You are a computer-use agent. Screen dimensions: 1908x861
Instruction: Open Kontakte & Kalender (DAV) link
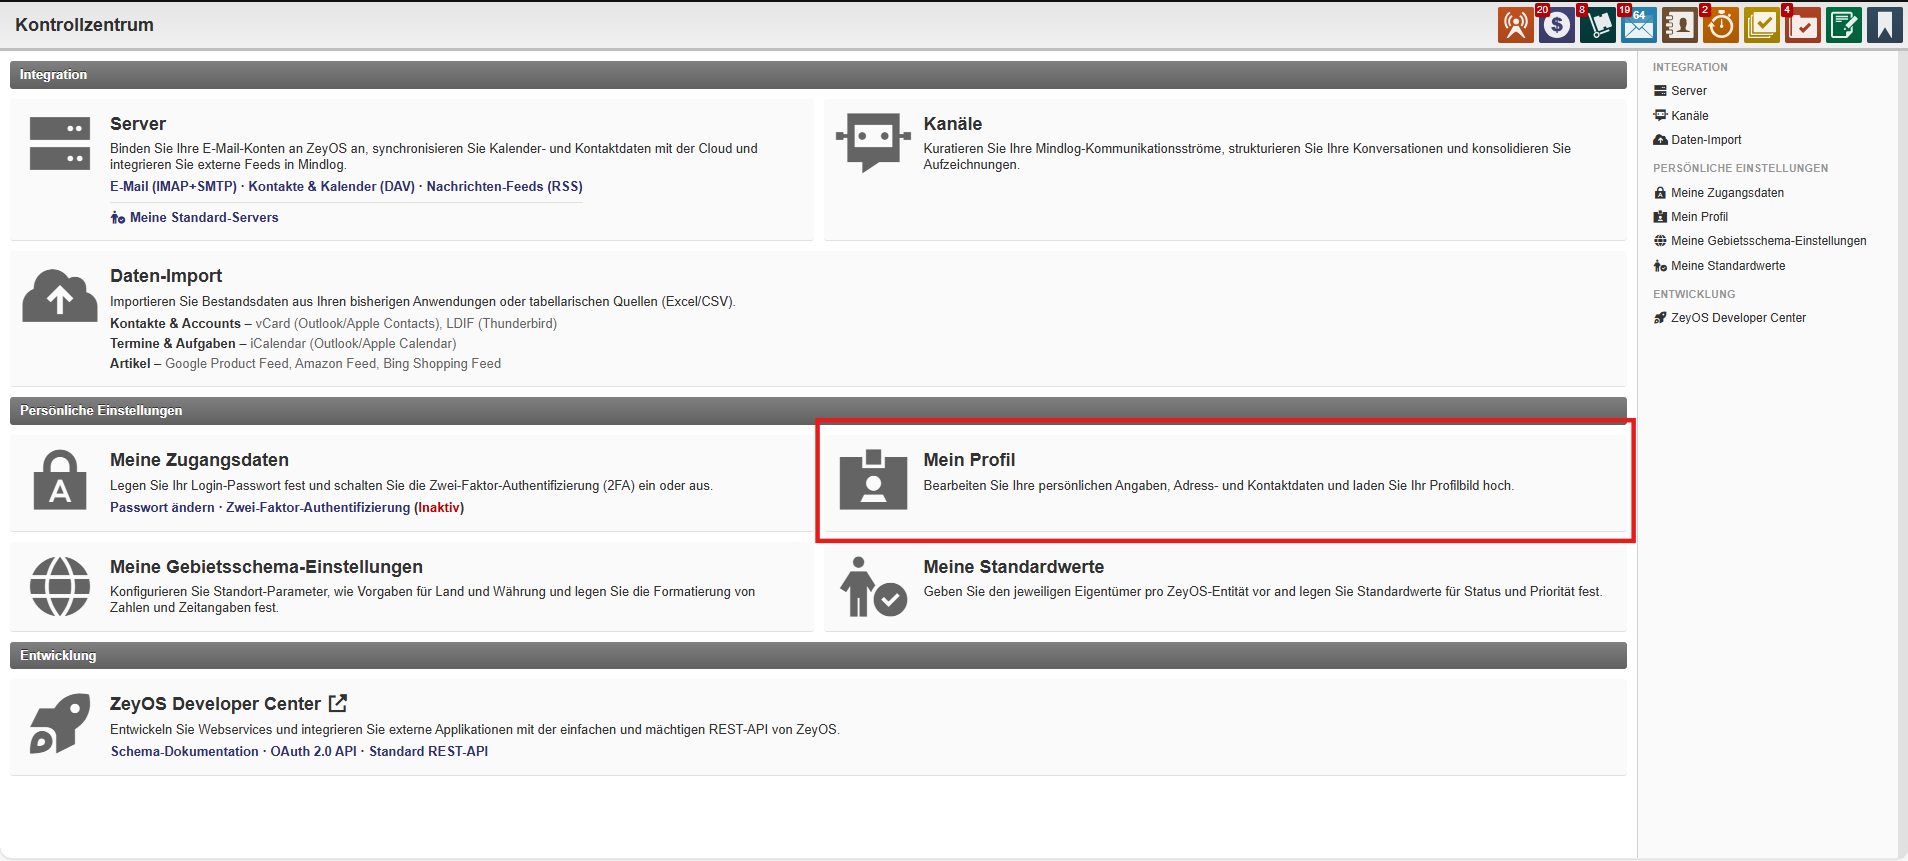[331, 187]
